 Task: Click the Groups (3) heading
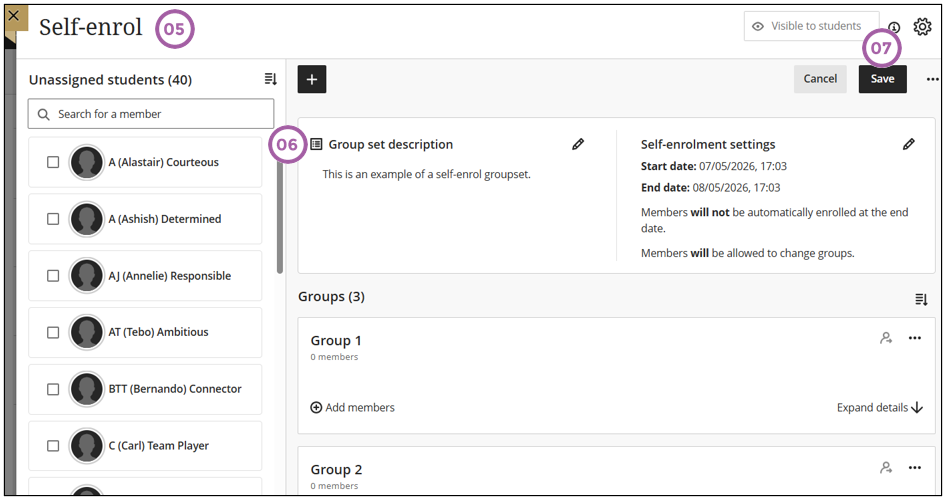(331, 297)
